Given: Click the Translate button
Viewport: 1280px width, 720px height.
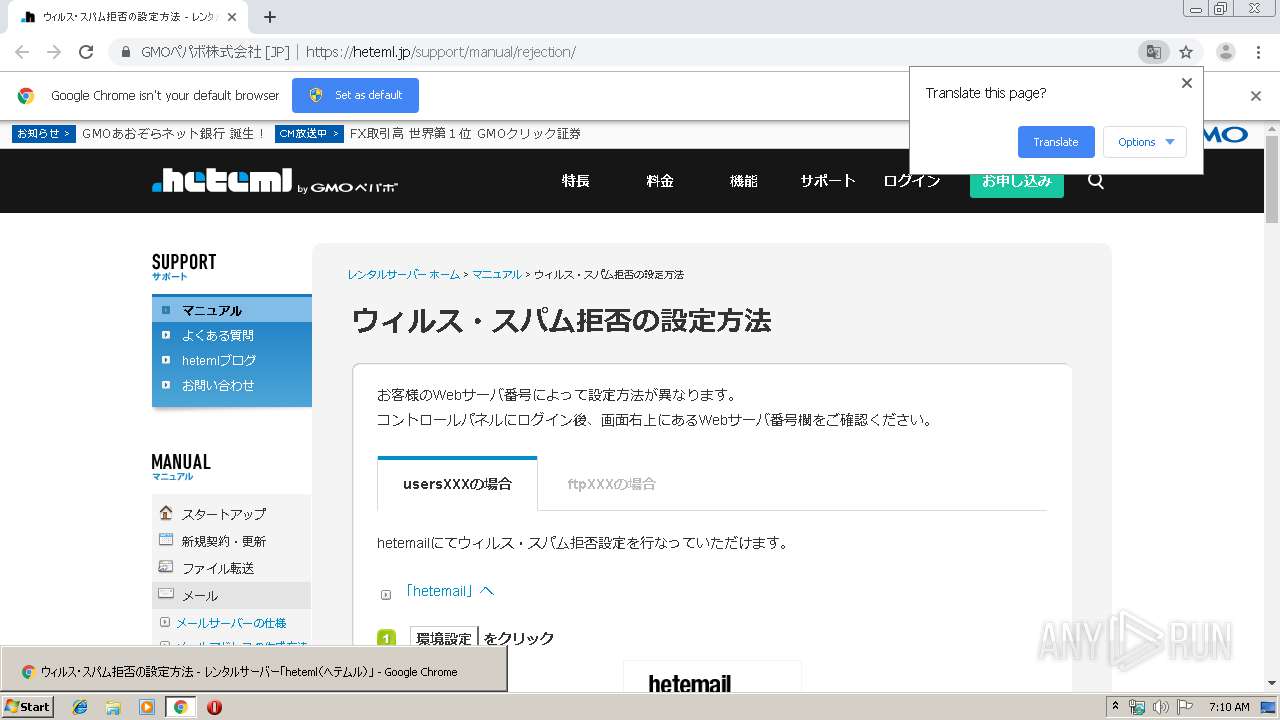Looking at the screenshot, I should tap(1056, 142).
